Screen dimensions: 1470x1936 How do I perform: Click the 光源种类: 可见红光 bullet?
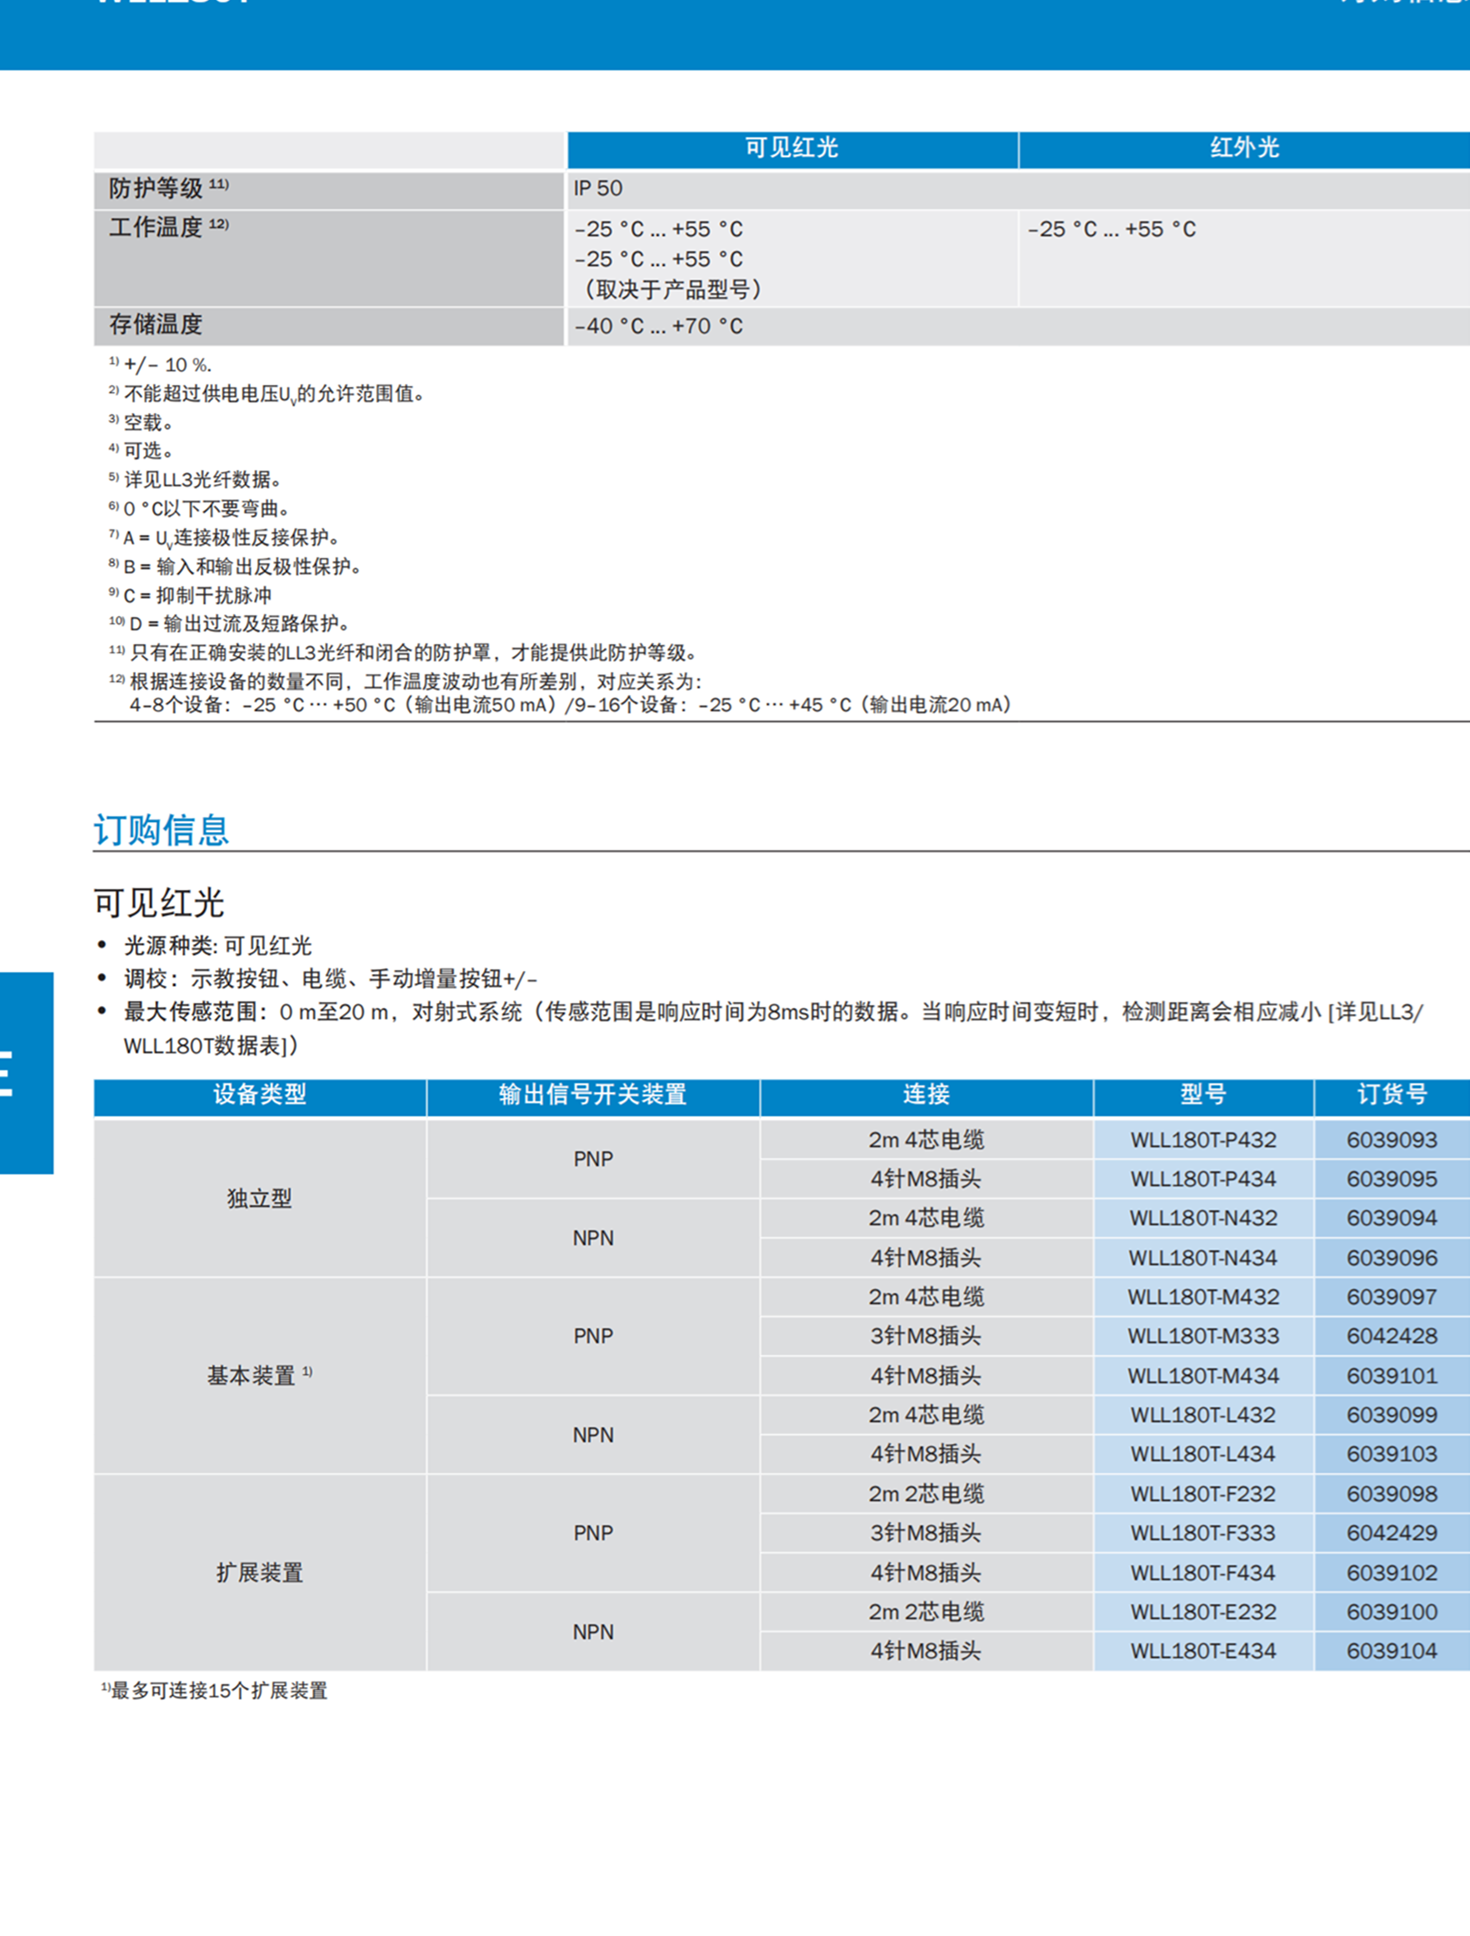[217, 946]
